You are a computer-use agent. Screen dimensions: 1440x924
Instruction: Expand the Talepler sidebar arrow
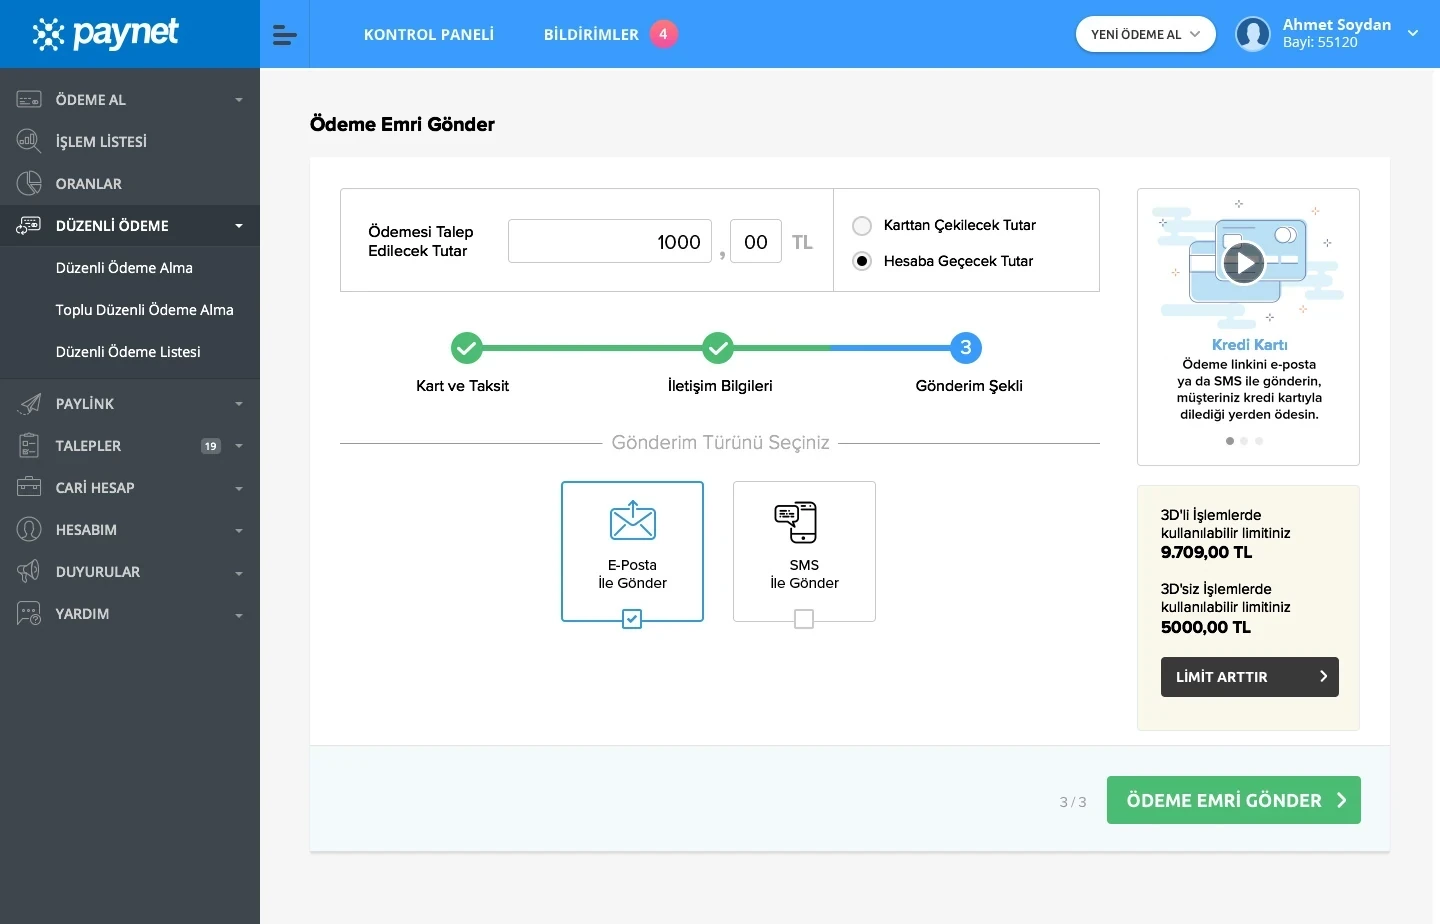[x=239, y=446]
